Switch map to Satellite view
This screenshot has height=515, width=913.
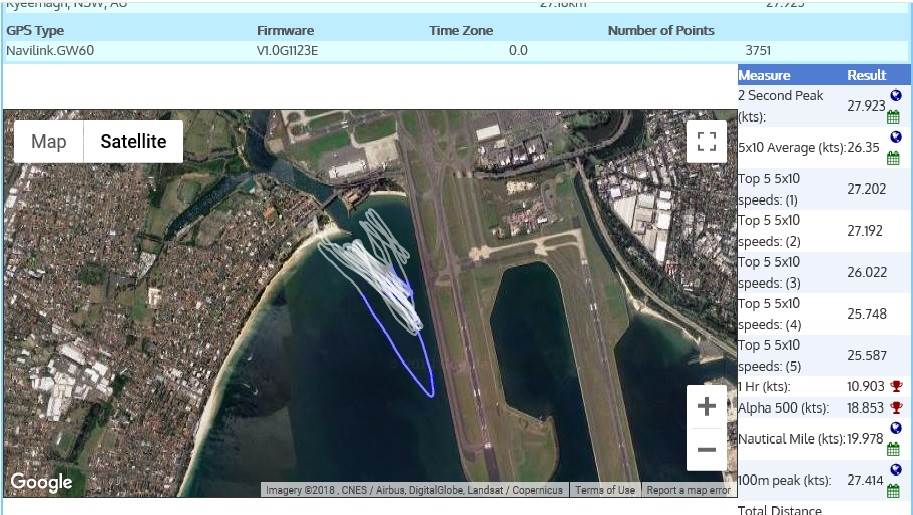pyautogui.click(x=133, y=141)
